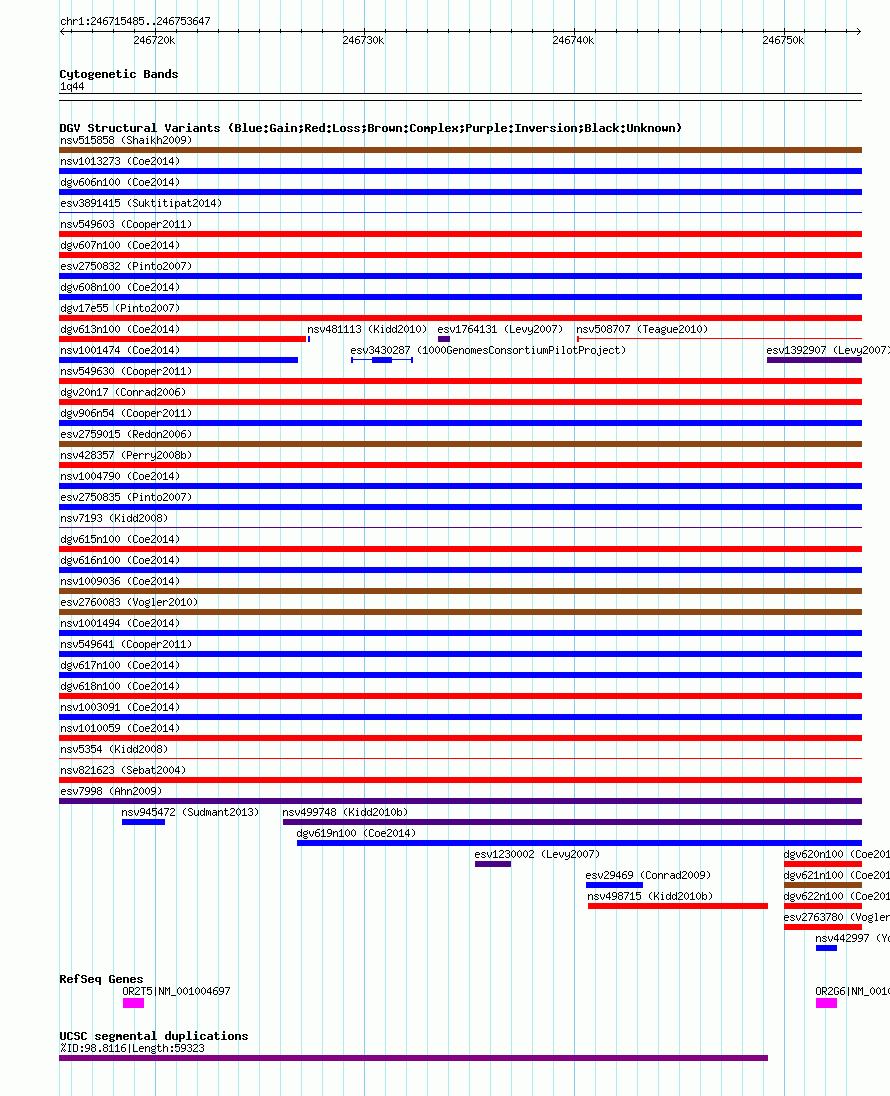The height and width of the screenshot is (1096, 890).
Task: Click the esv1392907 (Levy2007) purple bar
Action: [814, 360]
